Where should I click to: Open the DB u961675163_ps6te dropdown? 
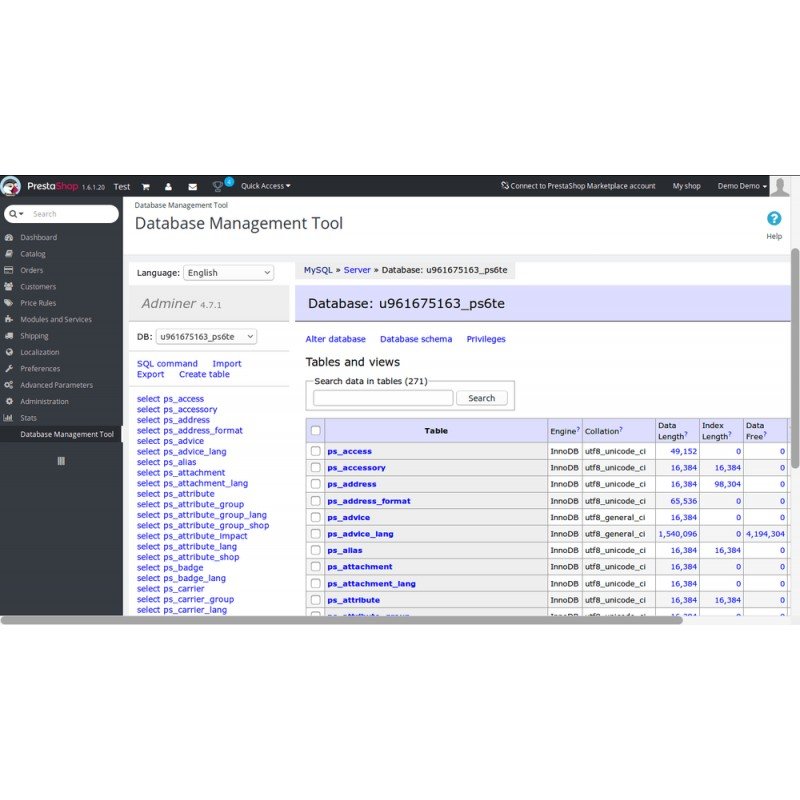[x=206, y=337]
